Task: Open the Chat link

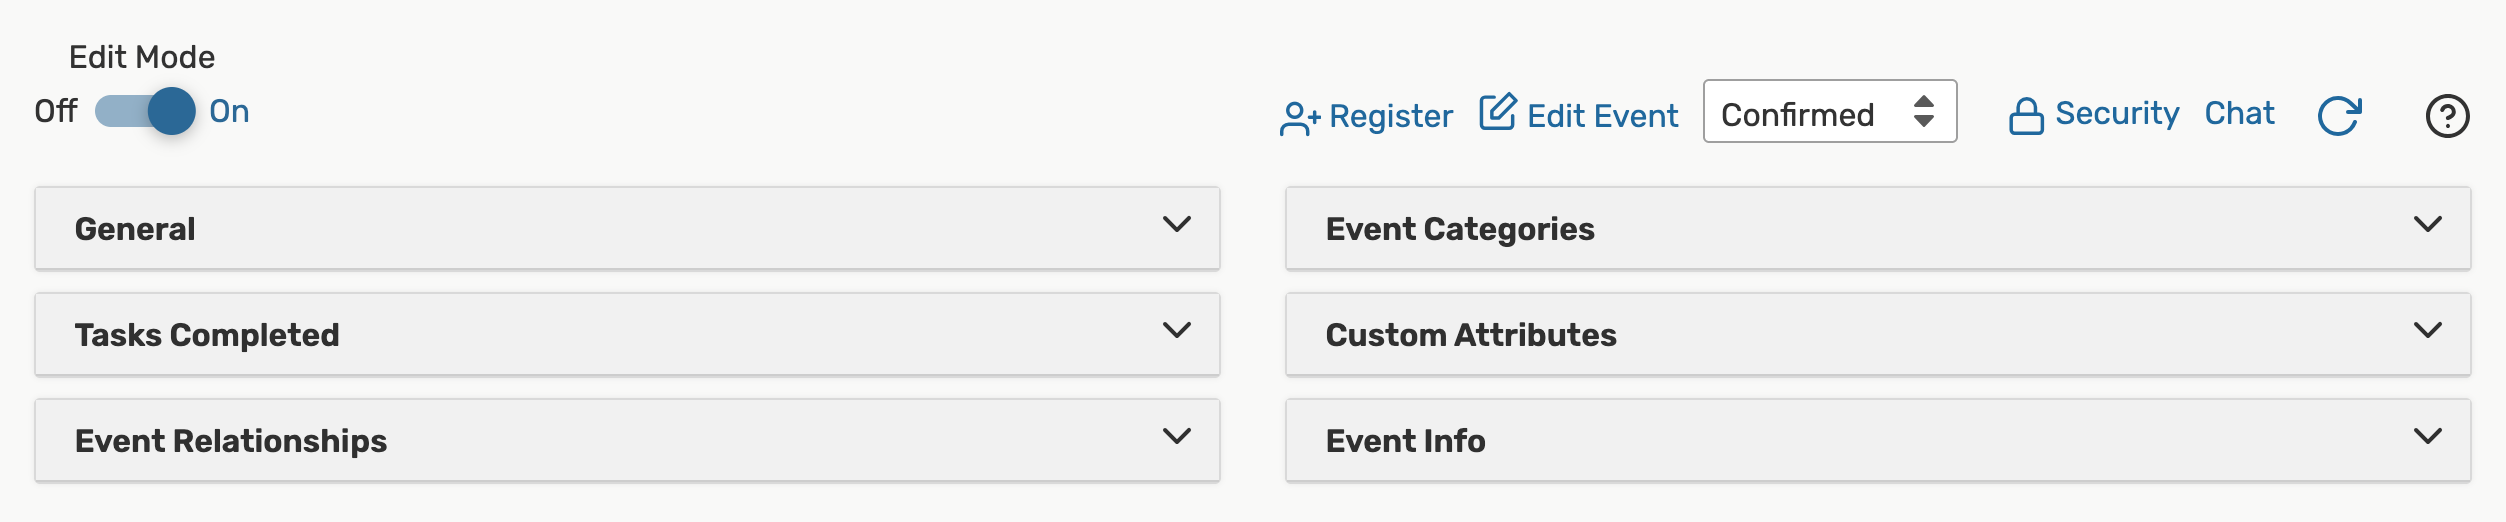Action: [2239, 114]
